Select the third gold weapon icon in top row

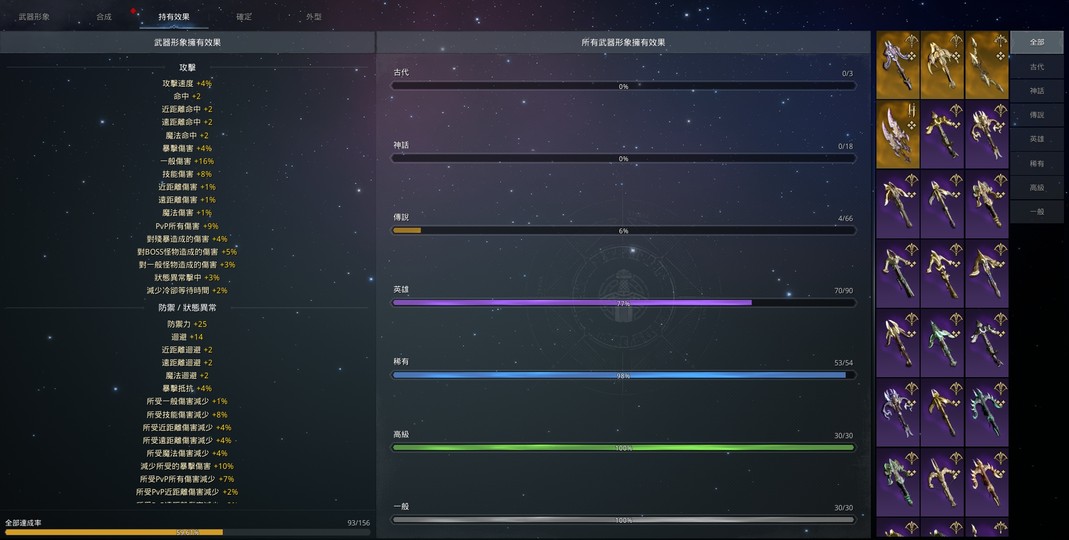[x=986, y=65]
